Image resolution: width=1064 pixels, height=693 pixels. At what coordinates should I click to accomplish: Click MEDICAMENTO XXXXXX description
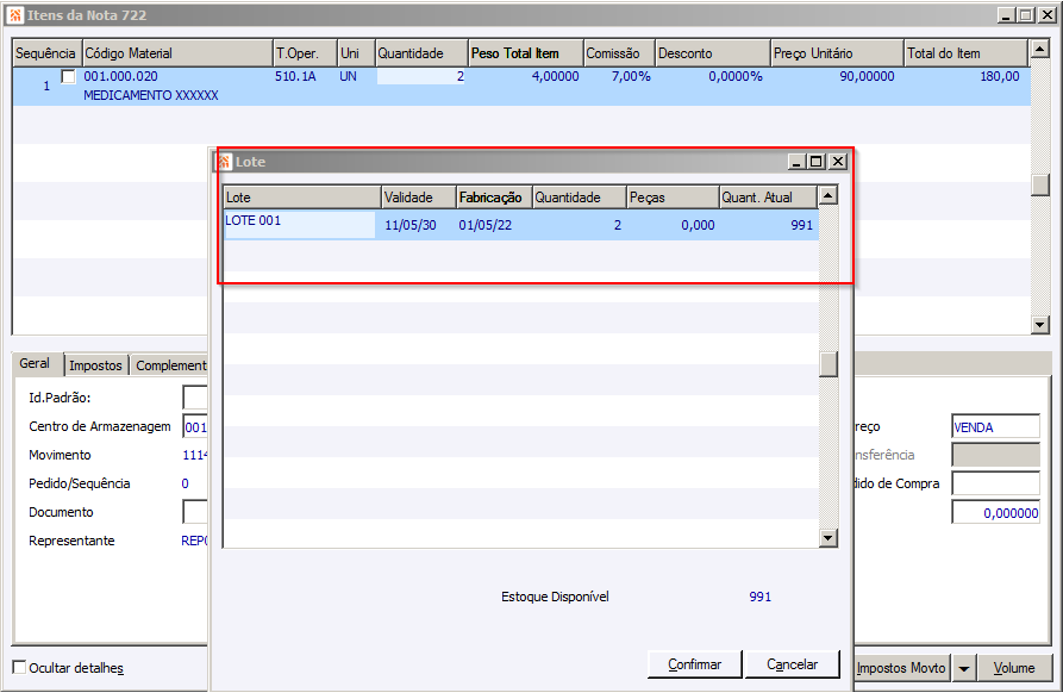tap(151, 96)
